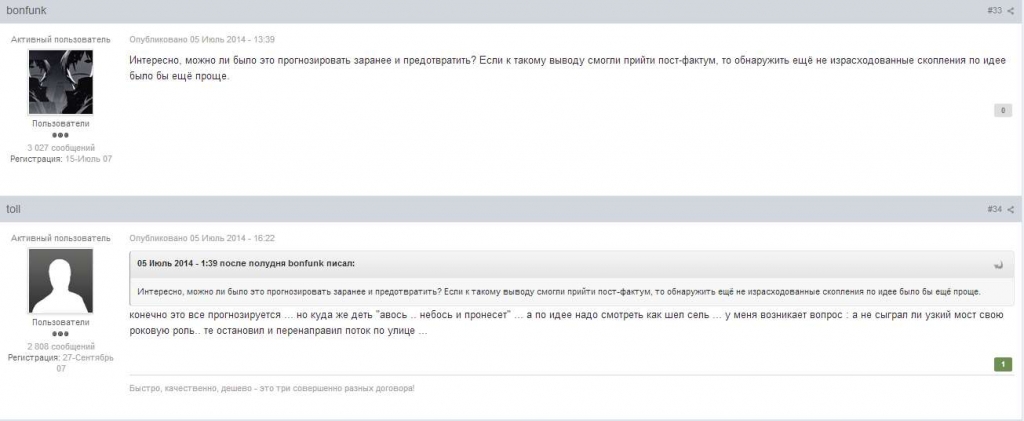1024x421 pixels.
Task: Click the green reputation score 1 button
Action: click(x=1002, y=364)
